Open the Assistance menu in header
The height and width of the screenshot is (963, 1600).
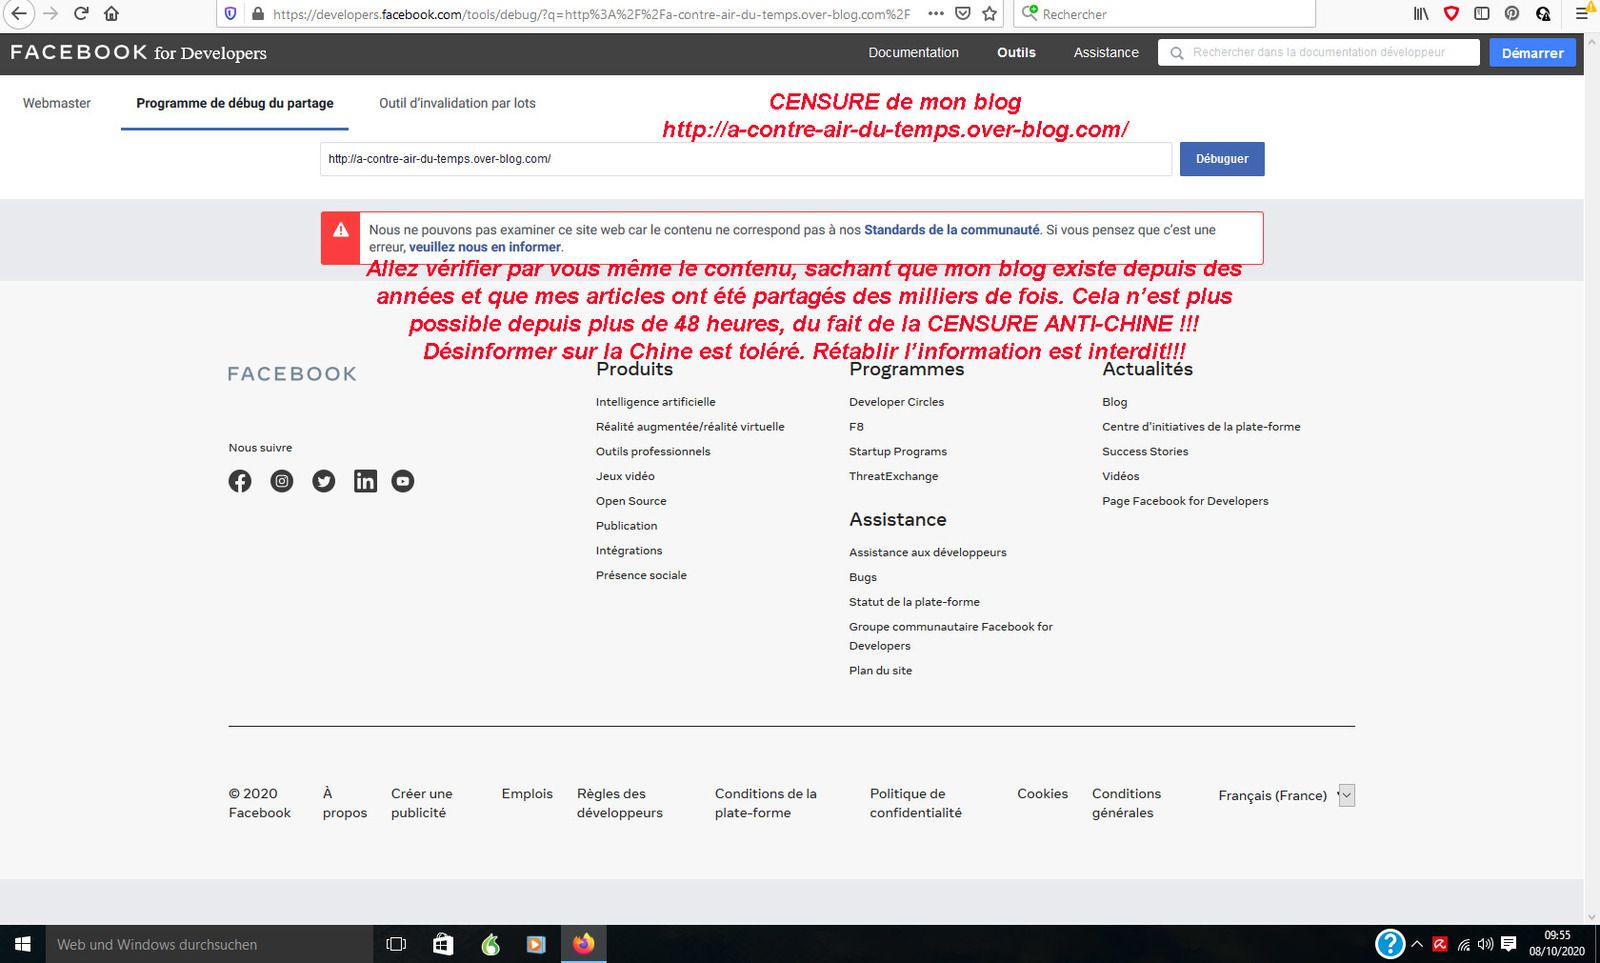pyautogui.click(x=1106, y=52)
